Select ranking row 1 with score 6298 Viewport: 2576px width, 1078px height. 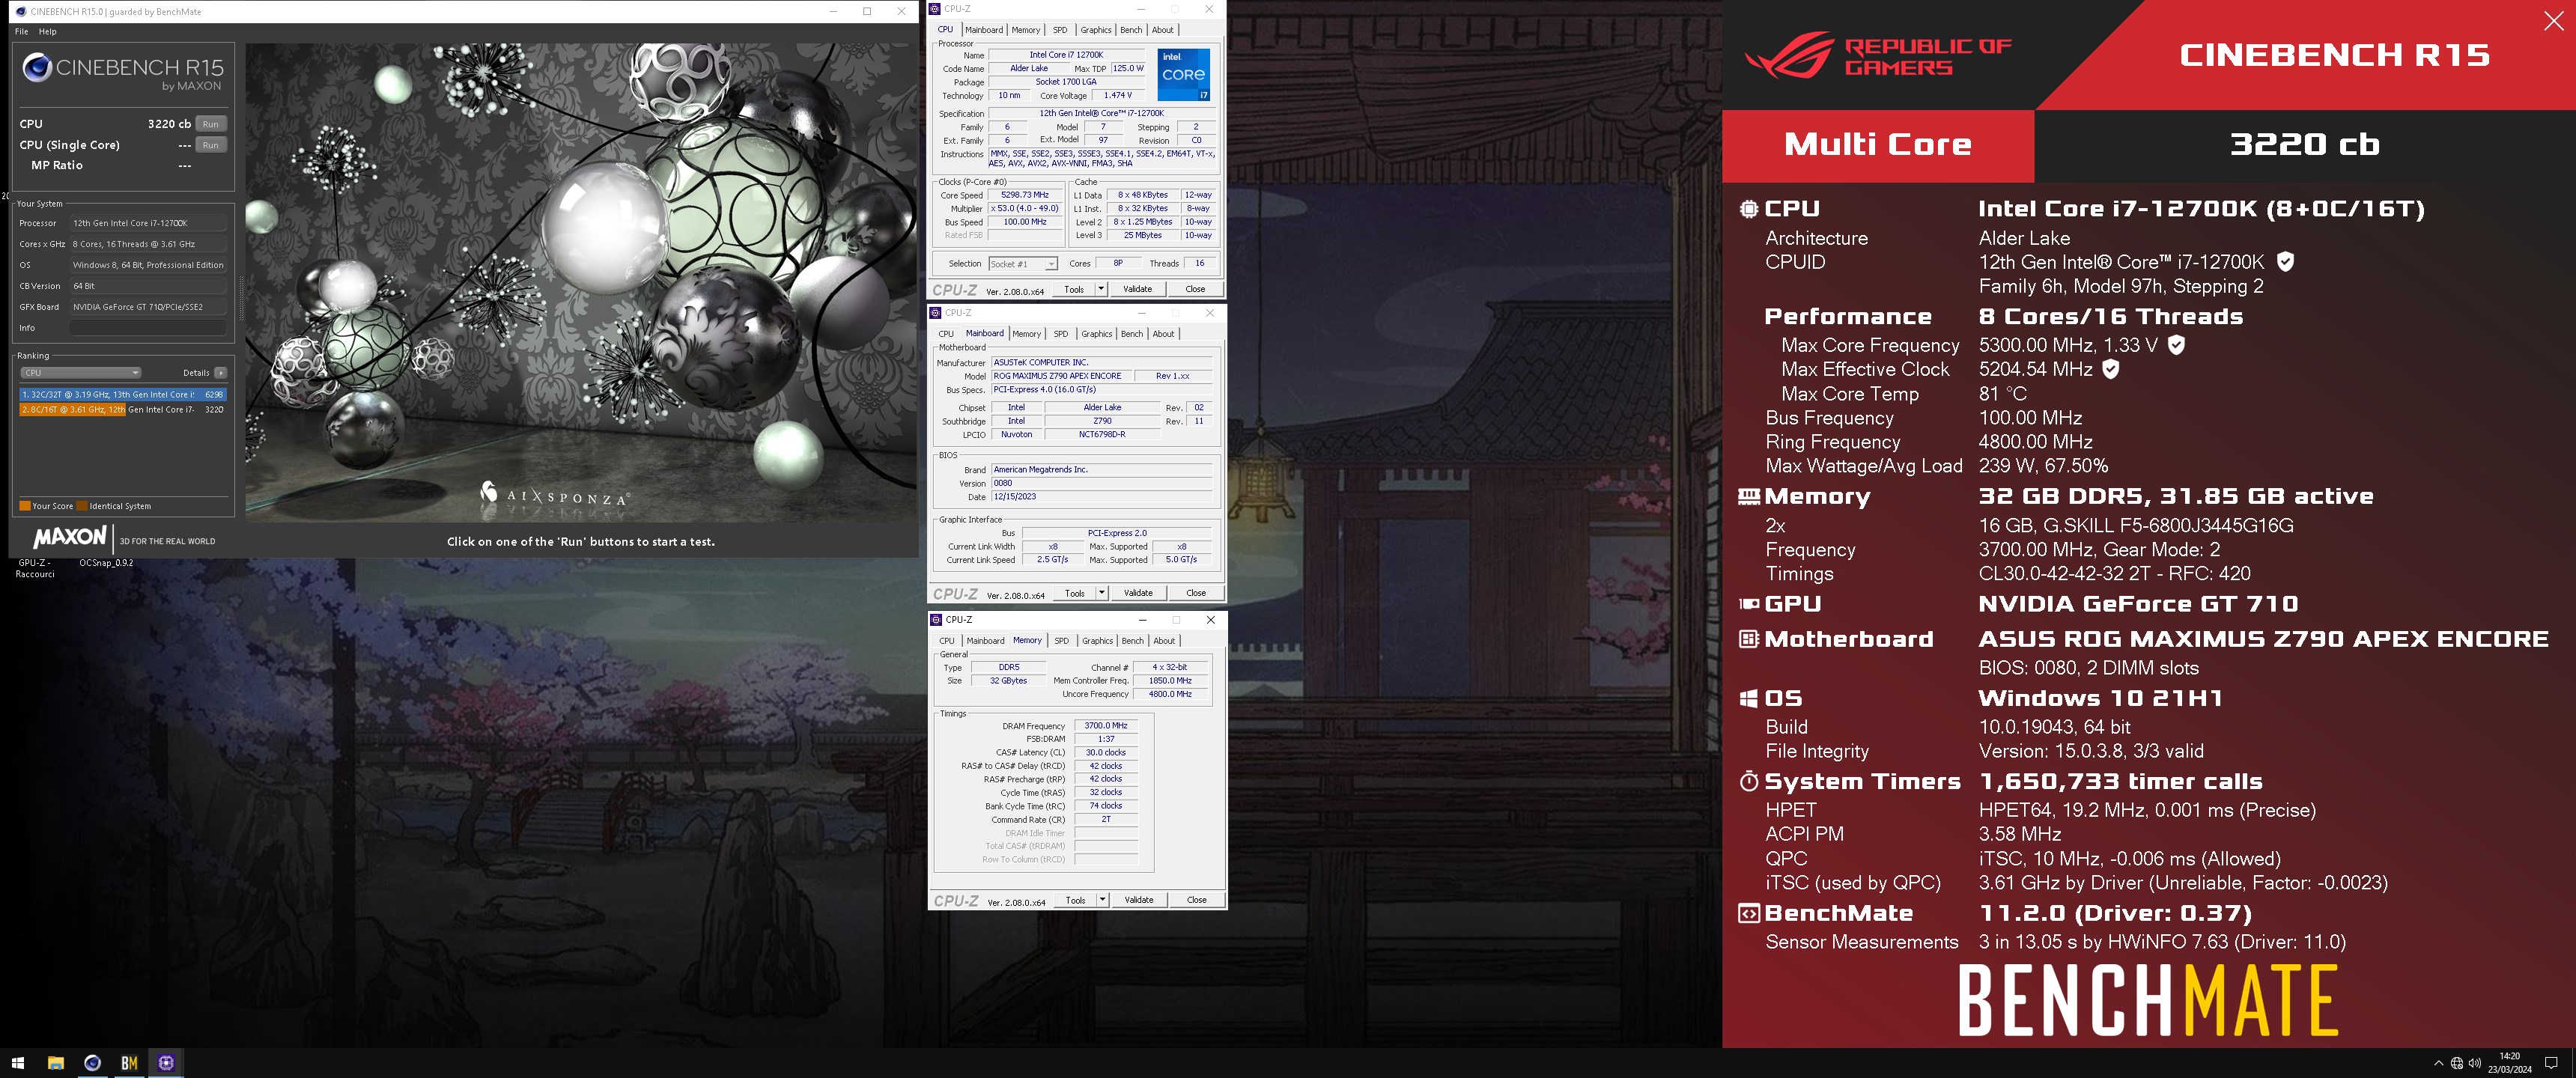pos(122,395)
